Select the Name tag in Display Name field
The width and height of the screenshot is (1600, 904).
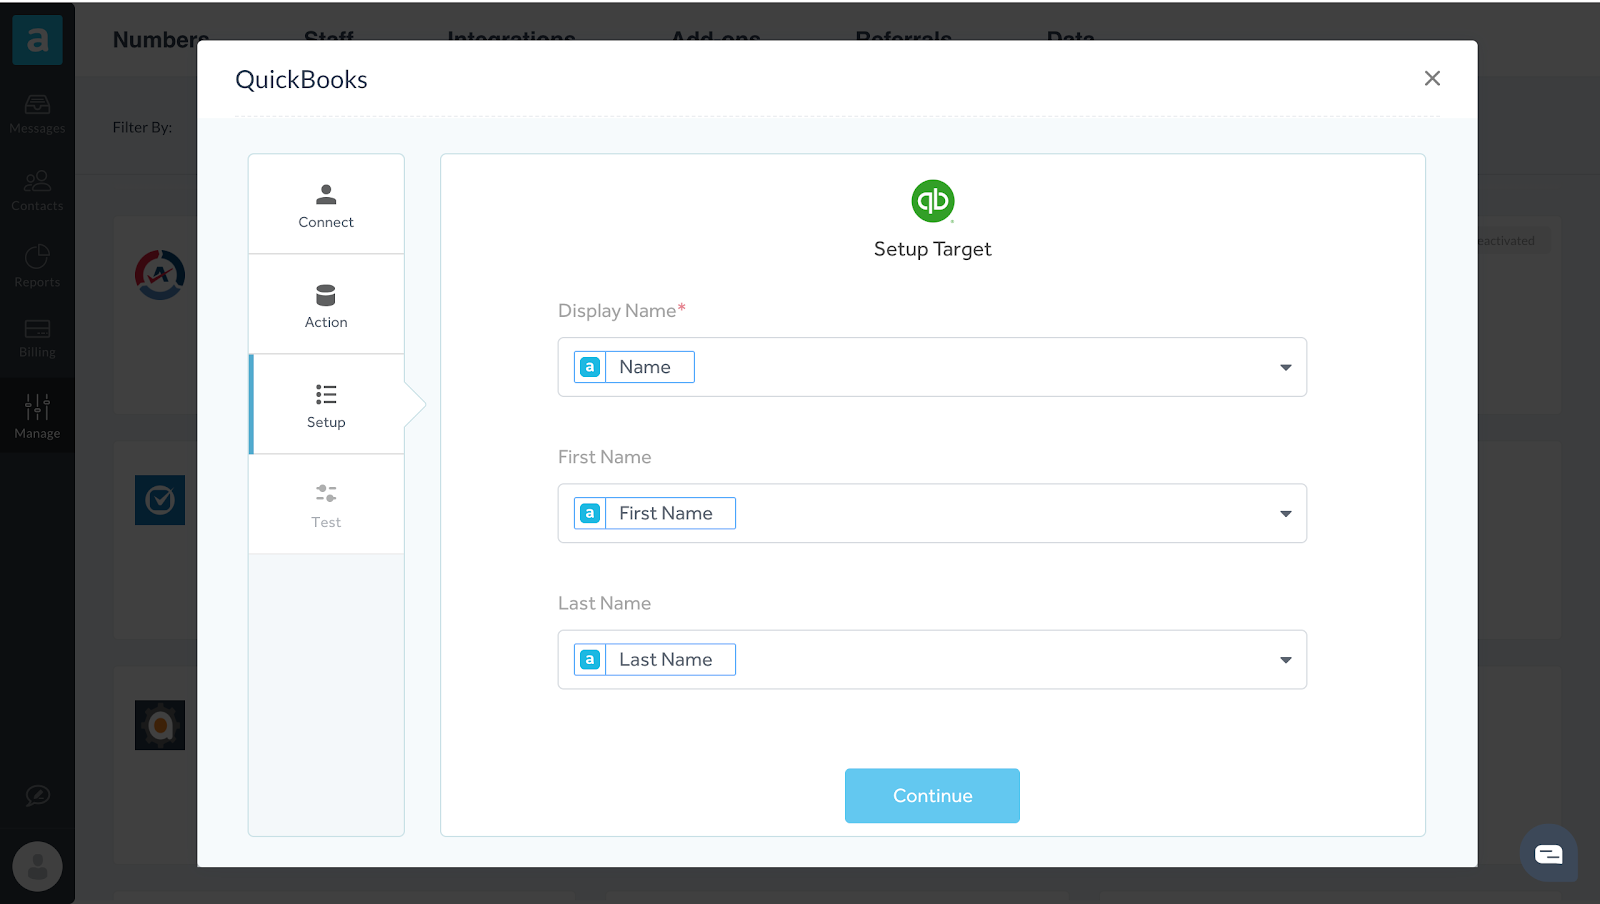pos(634,367)
